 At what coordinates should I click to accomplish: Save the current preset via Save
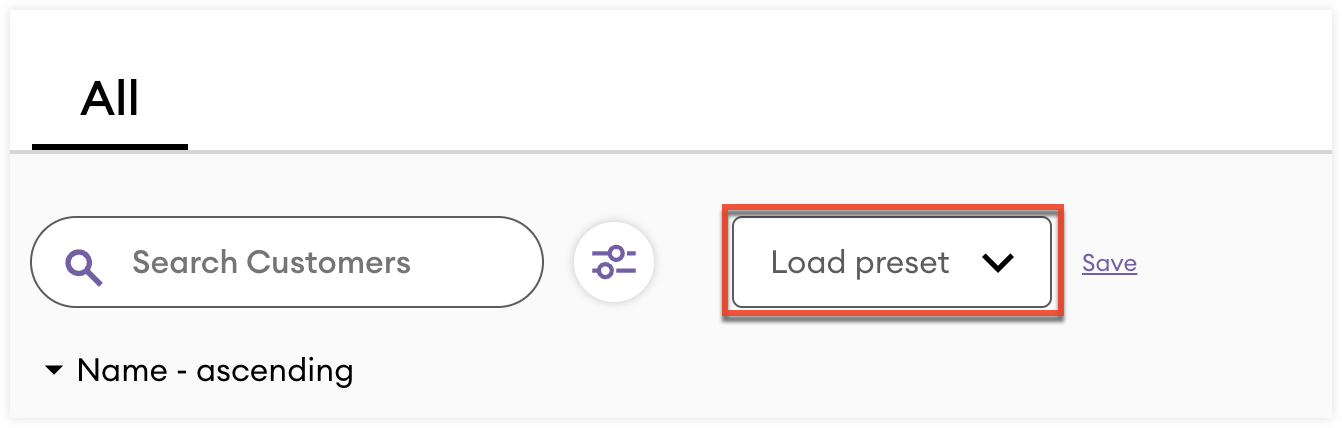point(1109,263)
